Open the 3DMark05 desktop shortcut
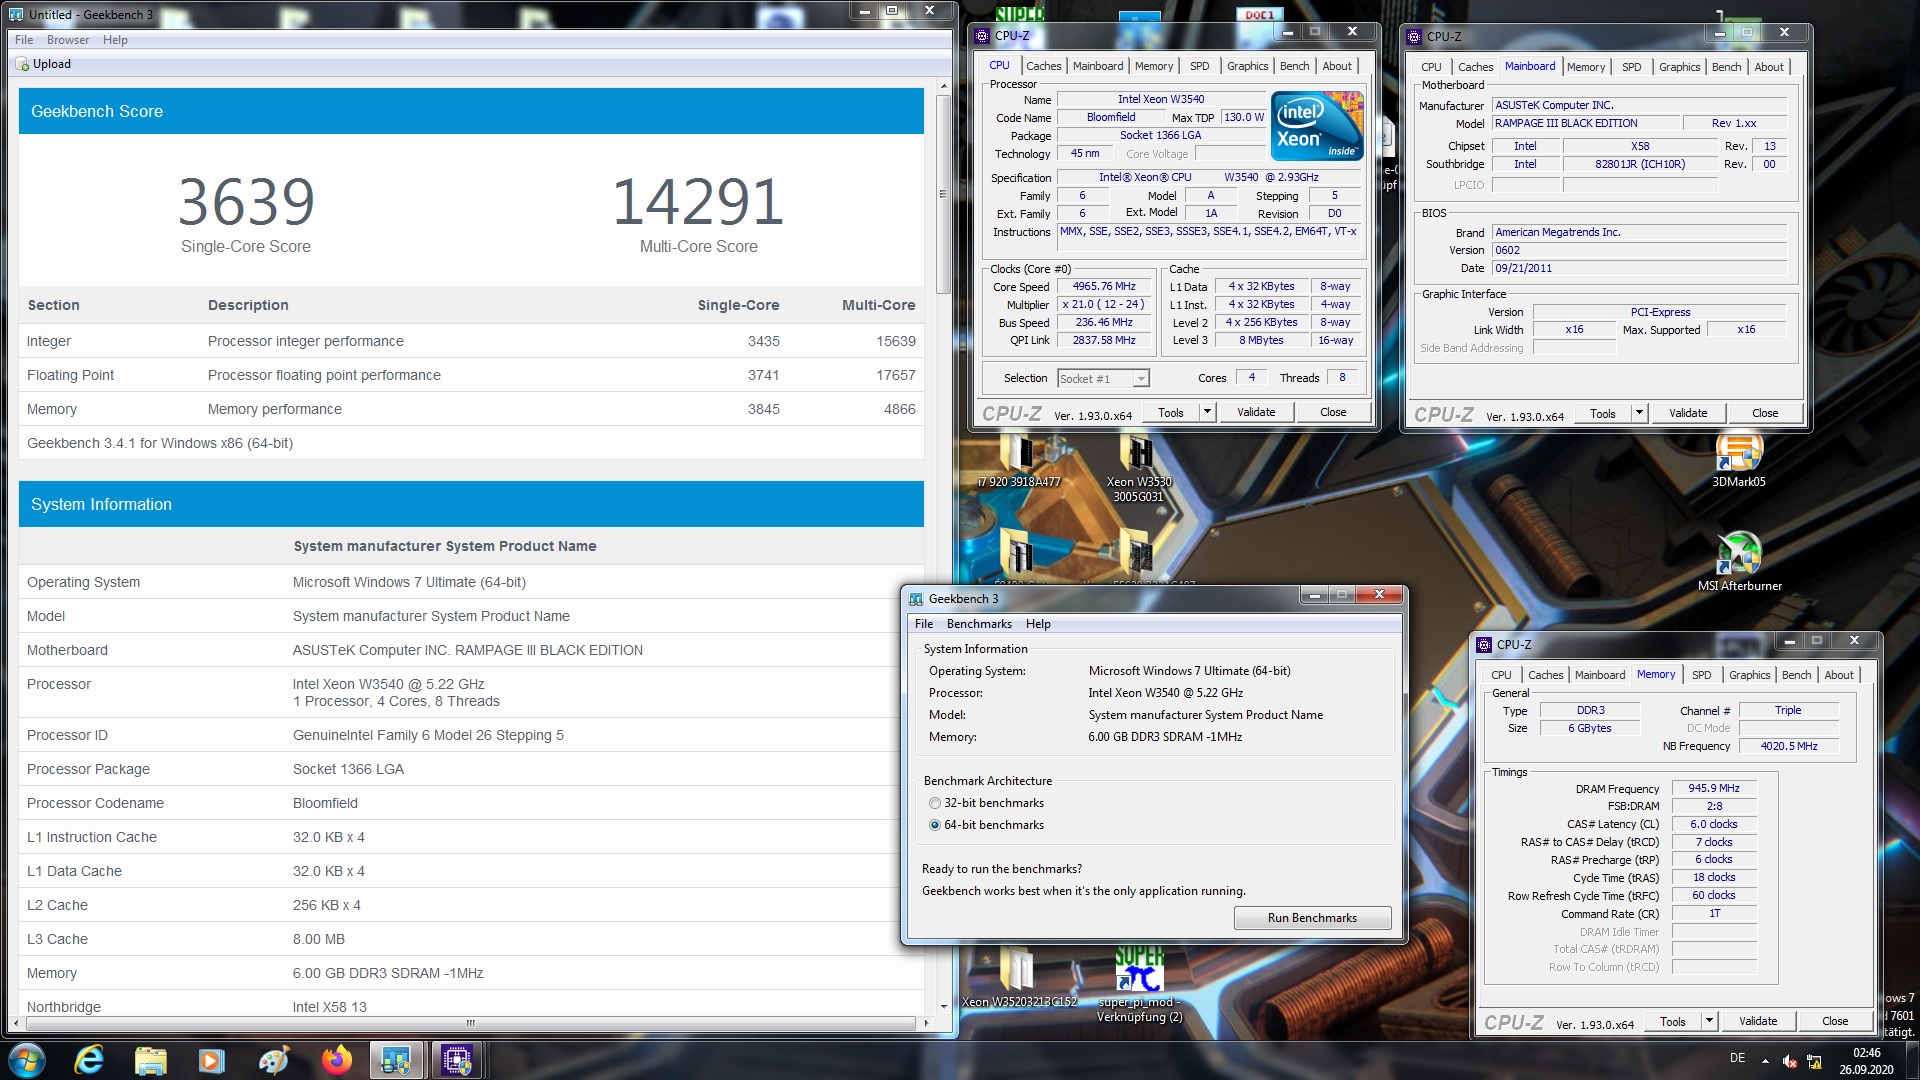Image resolution: width=1920 pixels, height=1080 pixels. click(x=1739, y=461)
